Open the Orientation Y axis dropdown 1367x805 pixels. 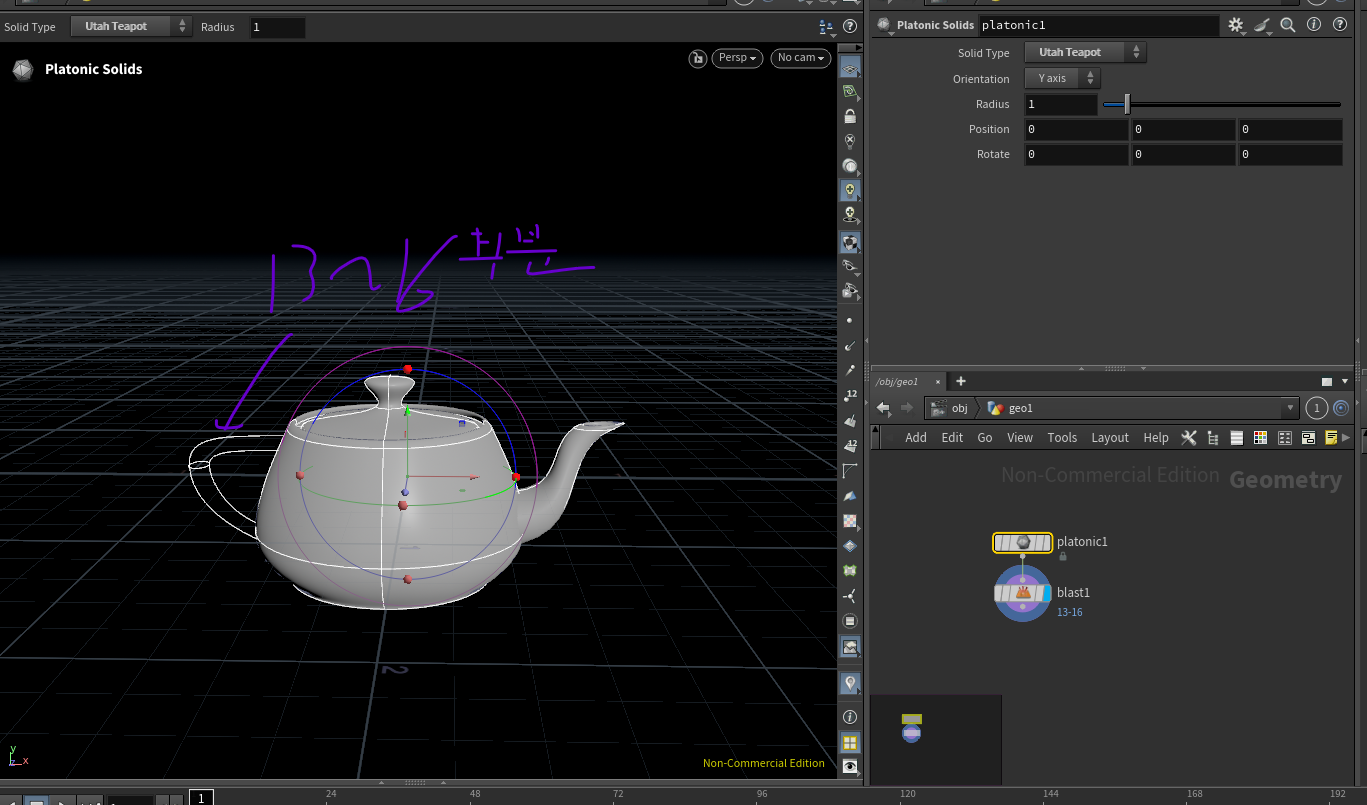tap(1062, 78)
